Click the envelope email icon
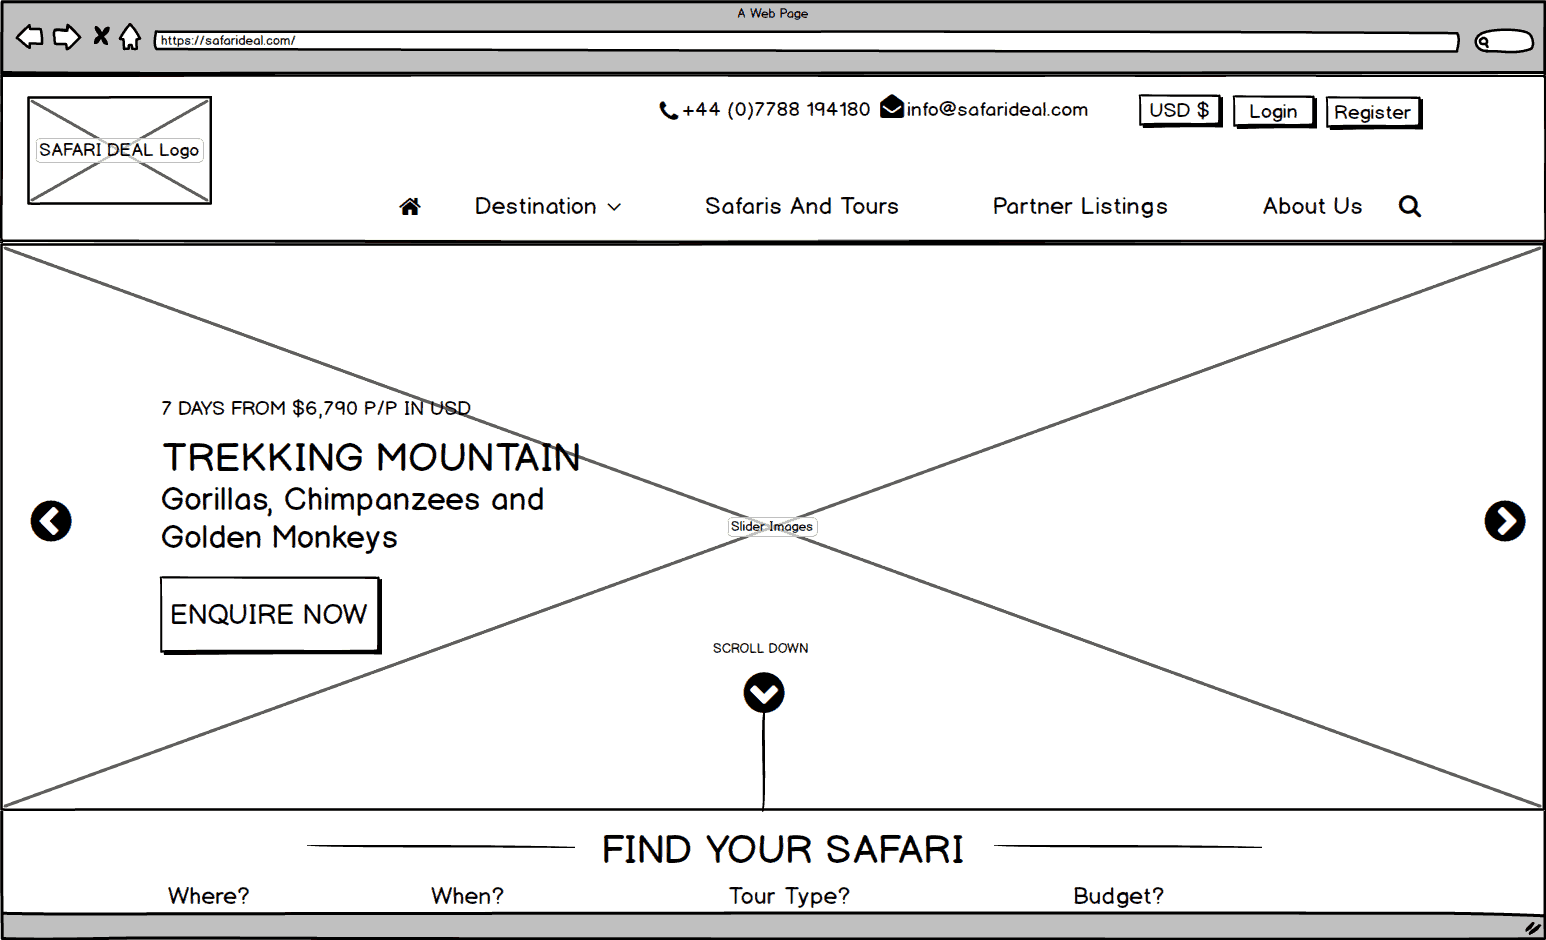 [x=892, y=107]
